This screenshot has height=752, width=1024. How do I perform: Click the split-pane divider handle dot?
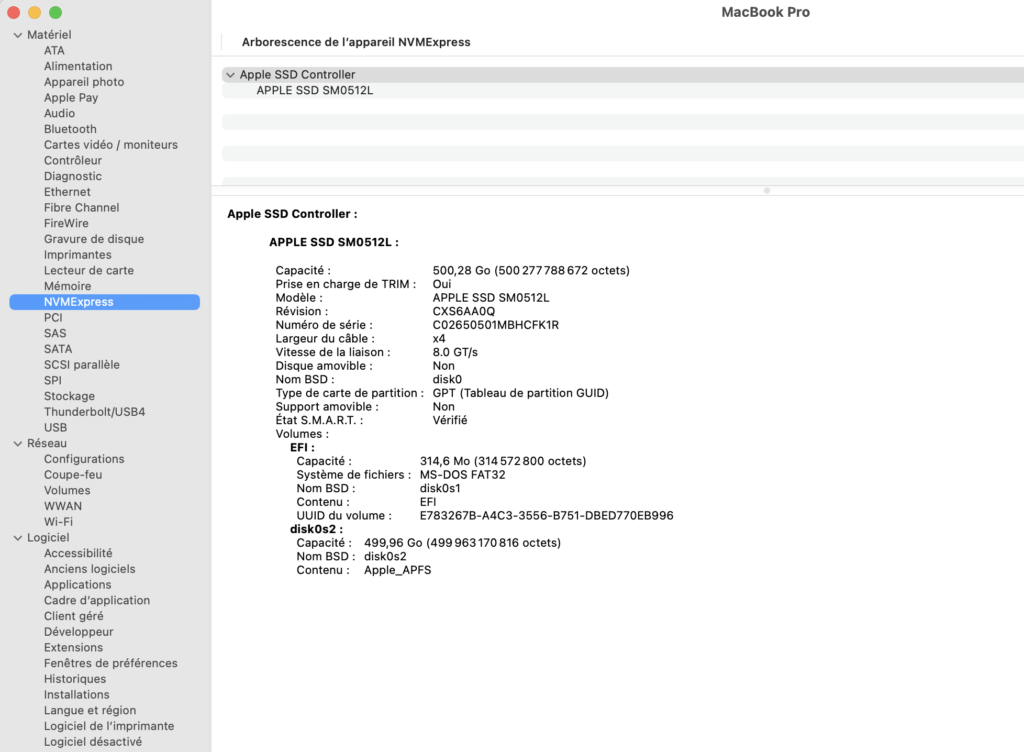(x=767, y=191)
